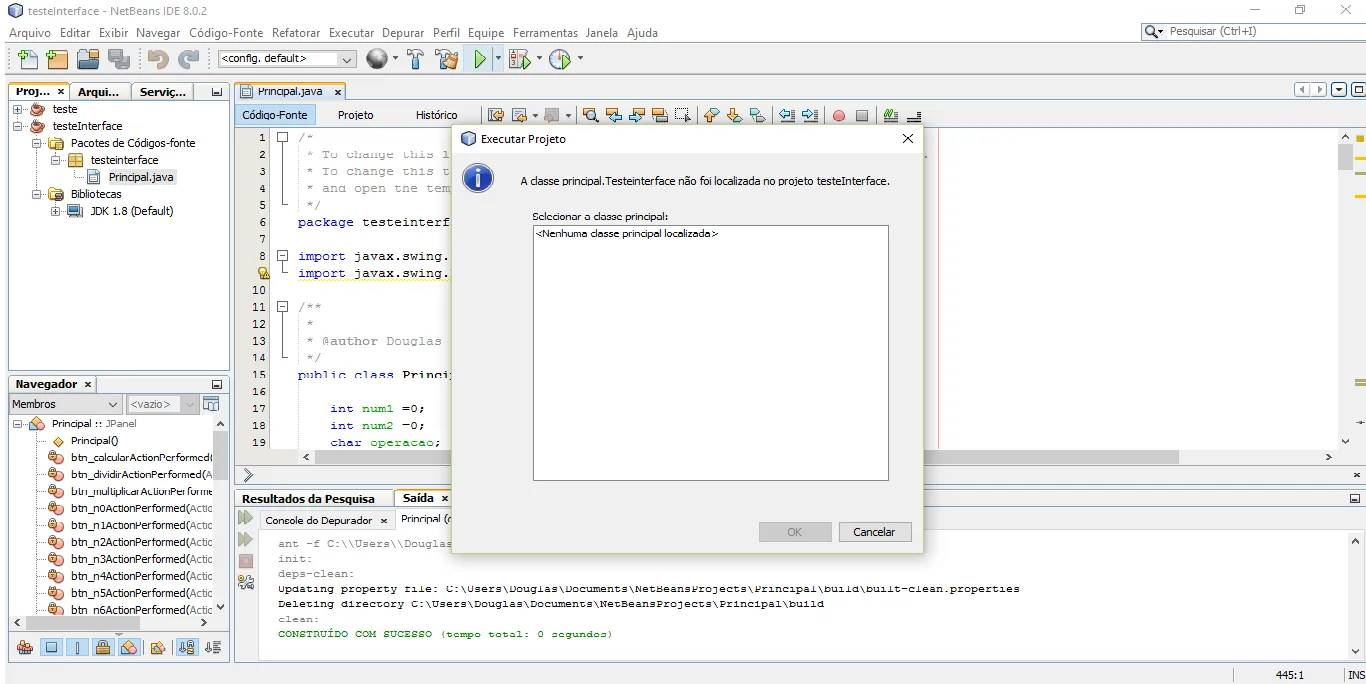Image resolution: width=1366 pixels, height=684 pixels.
Task: Click the New File toolbar icon
Action: point(27,59)
